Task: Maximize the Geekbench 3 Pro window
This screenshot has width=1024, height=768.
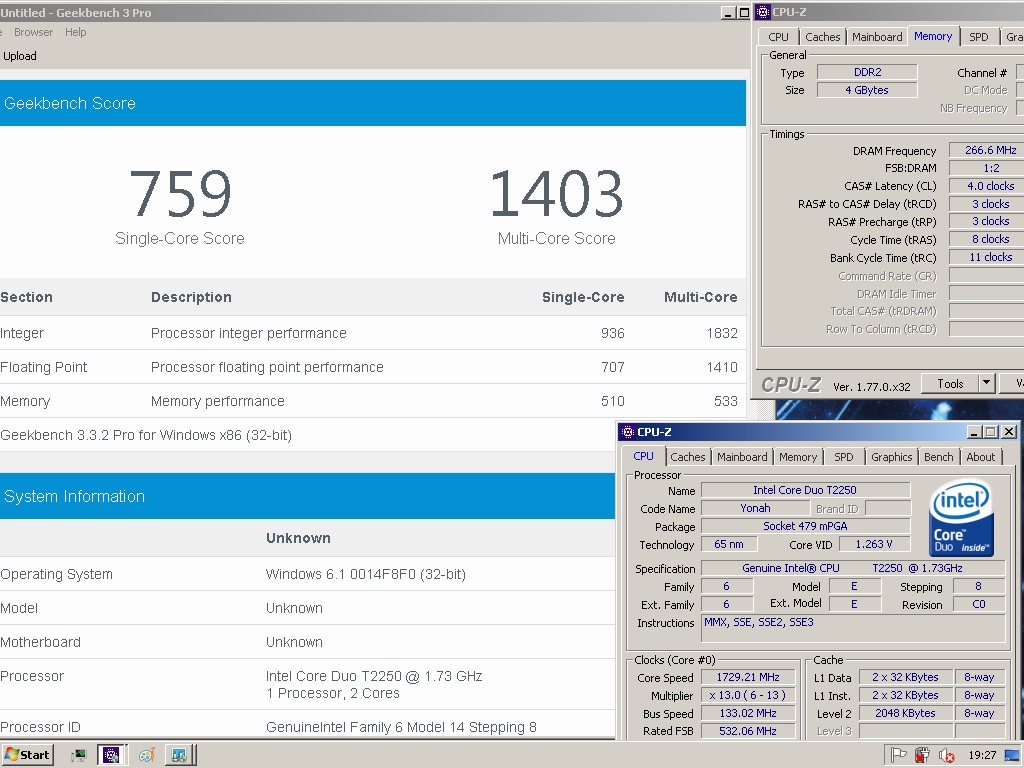Action: coord(743,12)
